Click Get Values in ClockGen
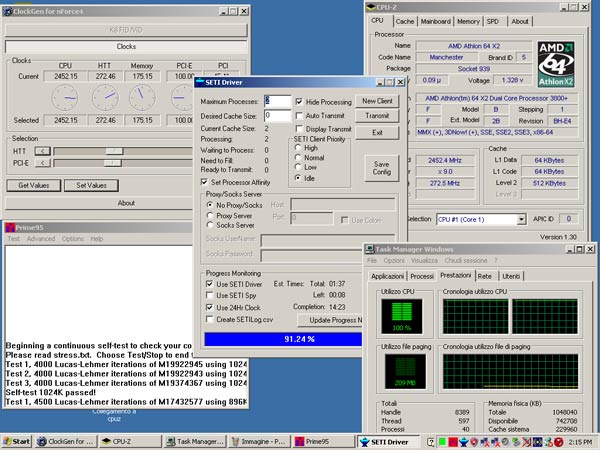 34,185
